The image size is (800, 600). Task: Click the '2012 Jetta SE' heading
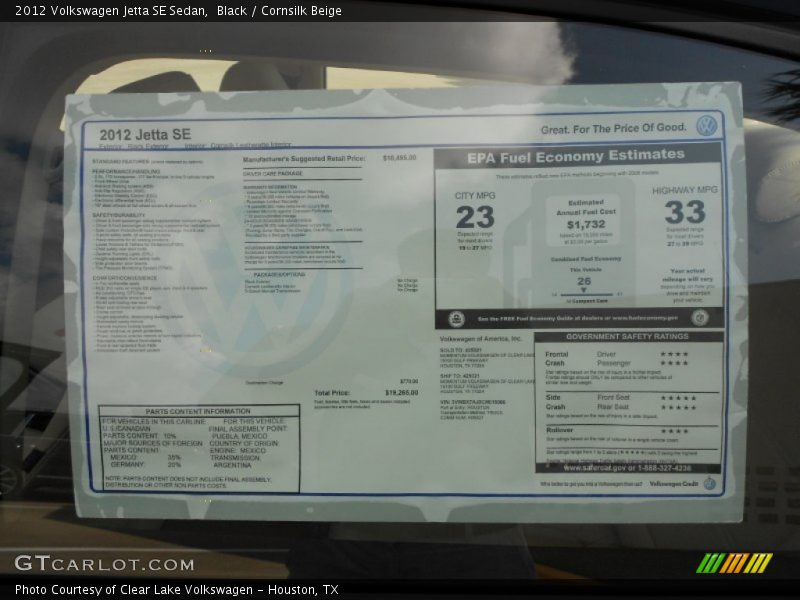[x=145, y=135]
